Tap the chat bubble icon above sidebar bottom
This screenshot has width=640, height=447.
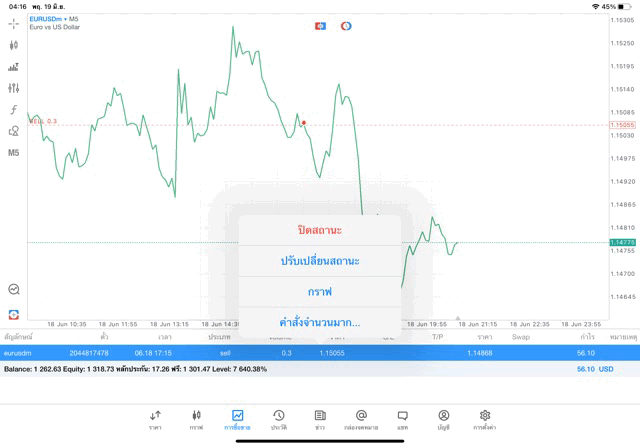(x=13, y=289)
